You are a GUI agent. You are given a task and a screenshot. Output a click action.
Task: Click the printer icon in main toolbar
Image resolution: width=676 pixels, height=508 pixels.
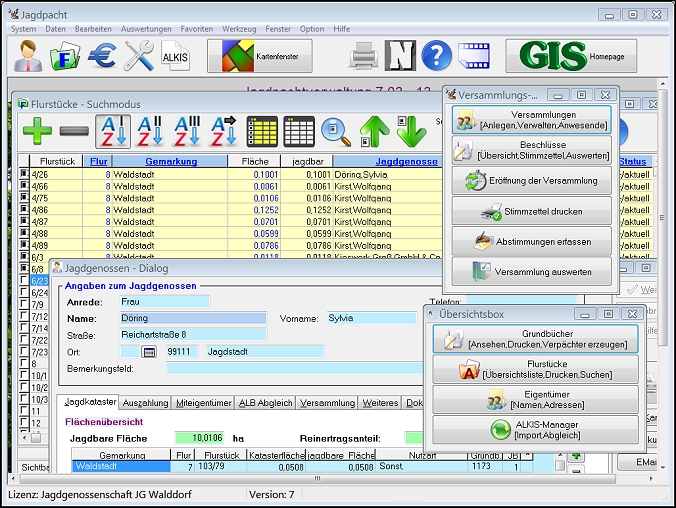point(362,56)
